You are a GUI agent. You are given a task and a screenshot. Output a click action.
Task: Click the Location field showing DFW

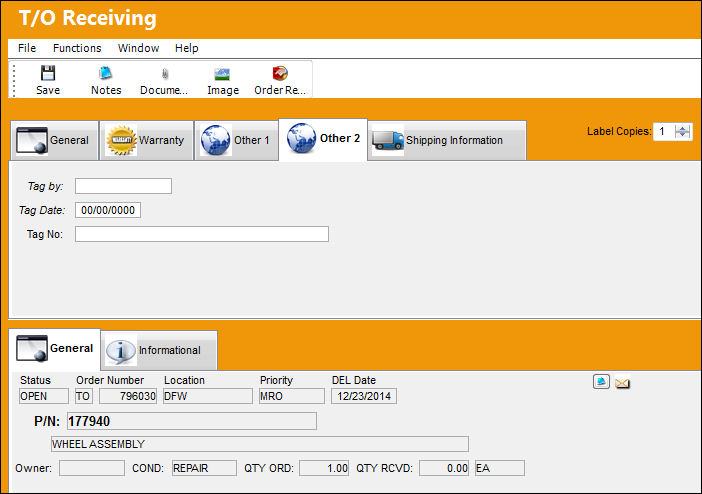point(208,396)
